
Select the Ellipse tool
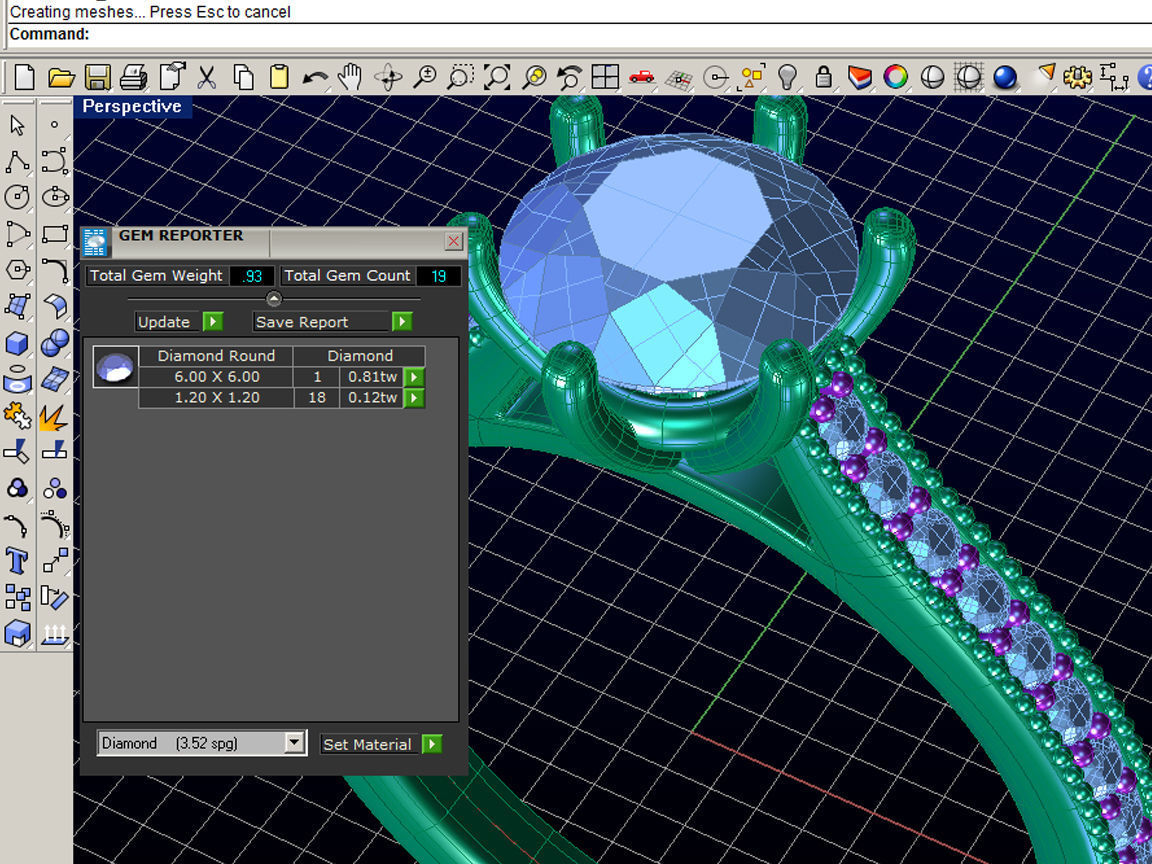click(54, 198)
